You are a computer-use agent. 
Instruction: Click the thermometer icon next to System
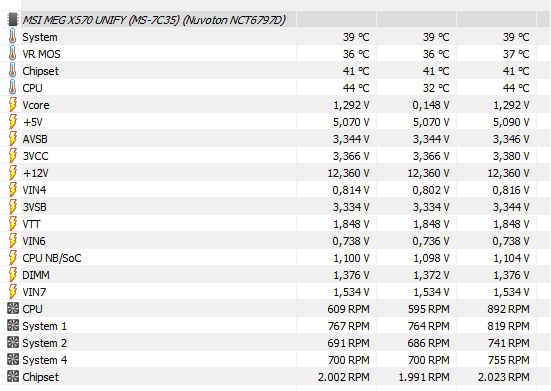tap(13, 37)
